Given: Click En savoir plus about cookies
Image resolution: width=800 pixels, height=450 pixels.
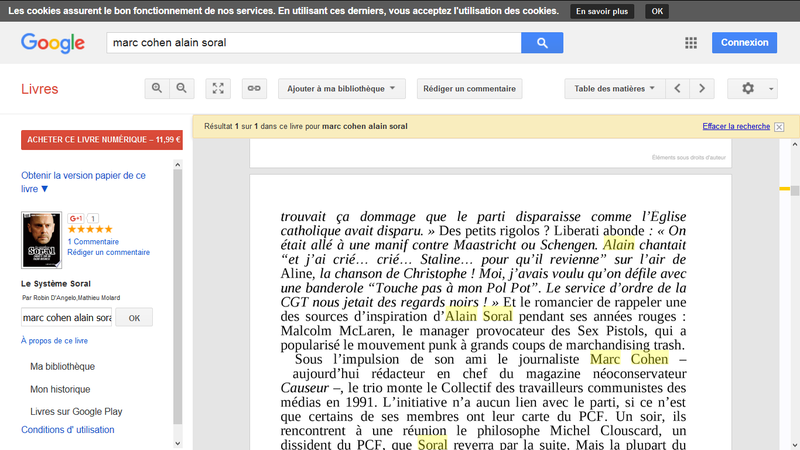Looking at the screenshot, I should point(602,11).
